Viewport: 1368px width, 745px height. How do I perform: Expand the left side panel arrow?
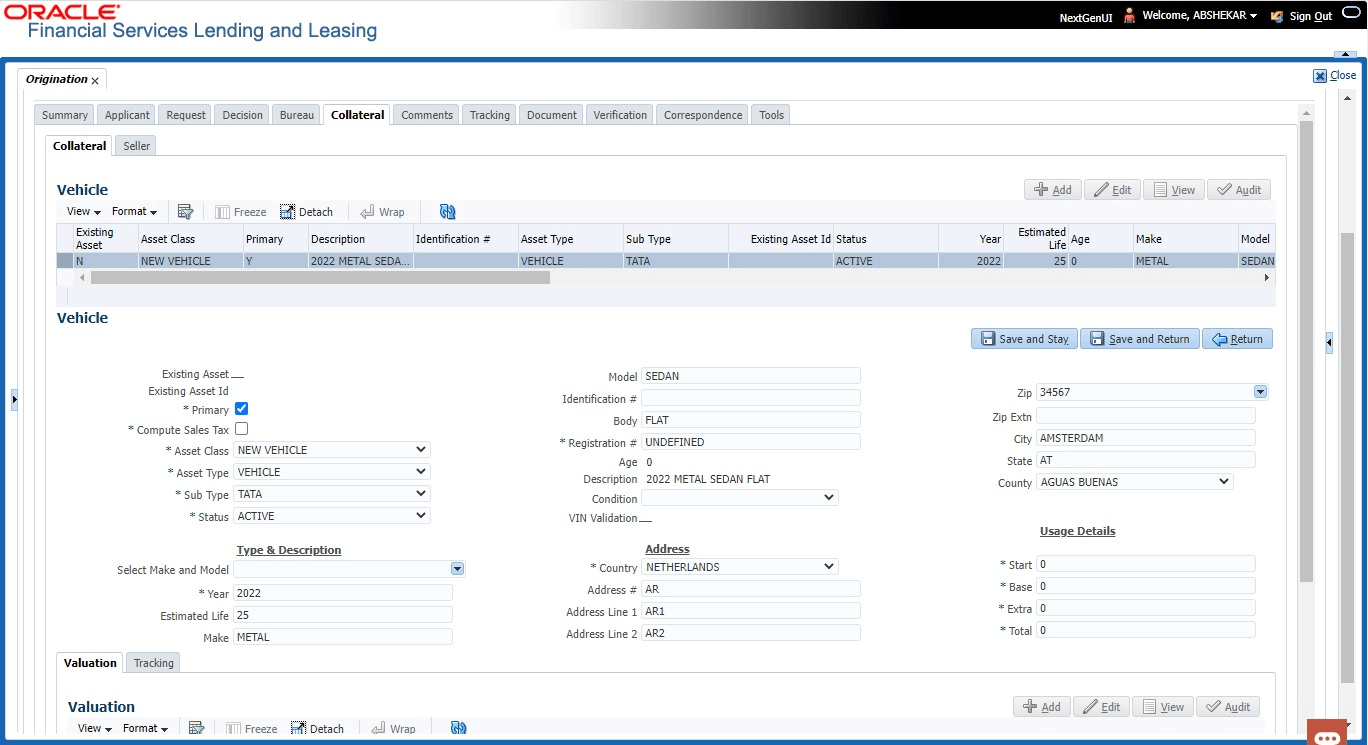click(x=14, y=400)
